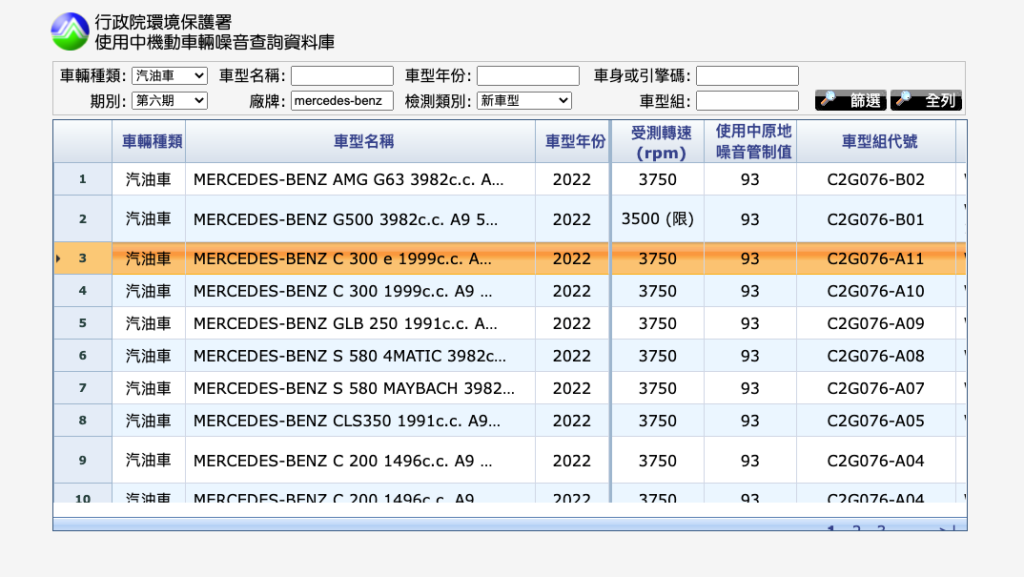Screen dimensions: 1024x577
Task: Open the 車輛種類 dropdown showing 汽油車
Action: (x=170, y=76)
